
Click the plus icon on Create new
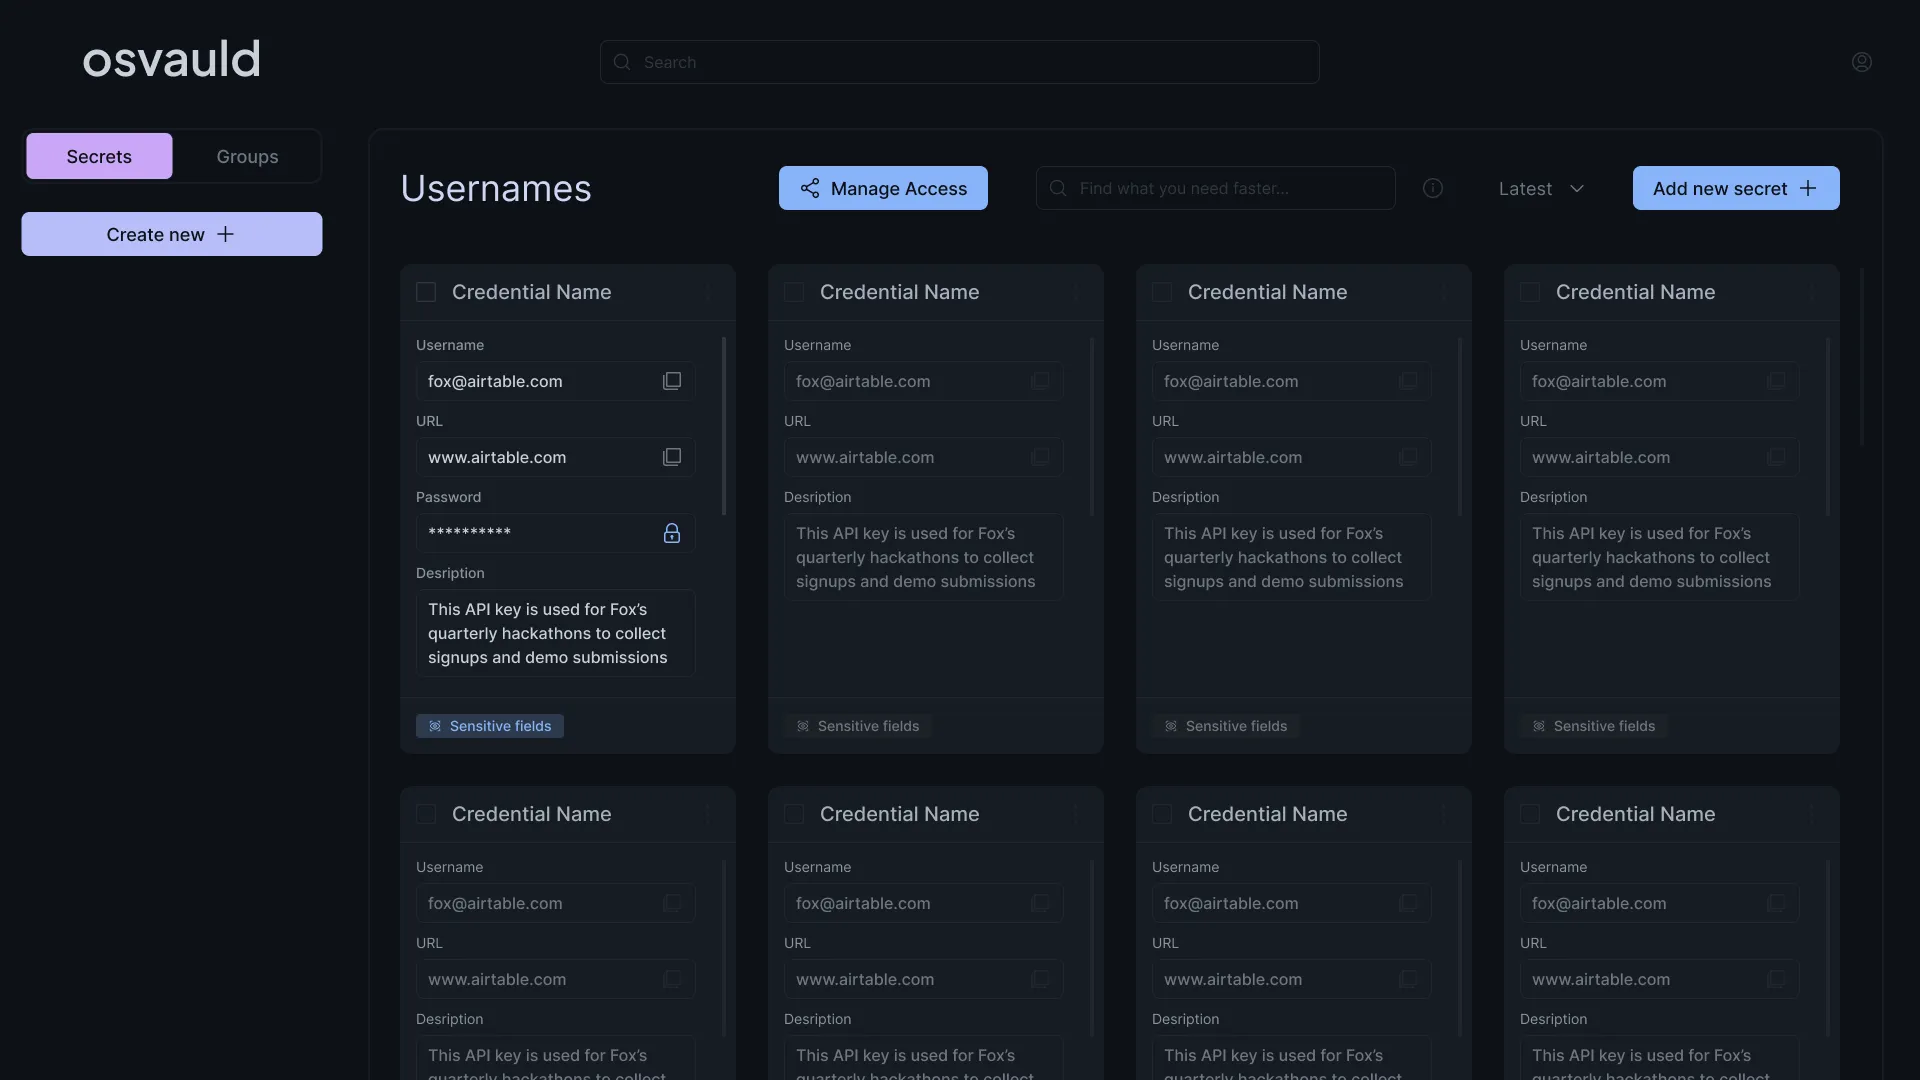[226, 234]
